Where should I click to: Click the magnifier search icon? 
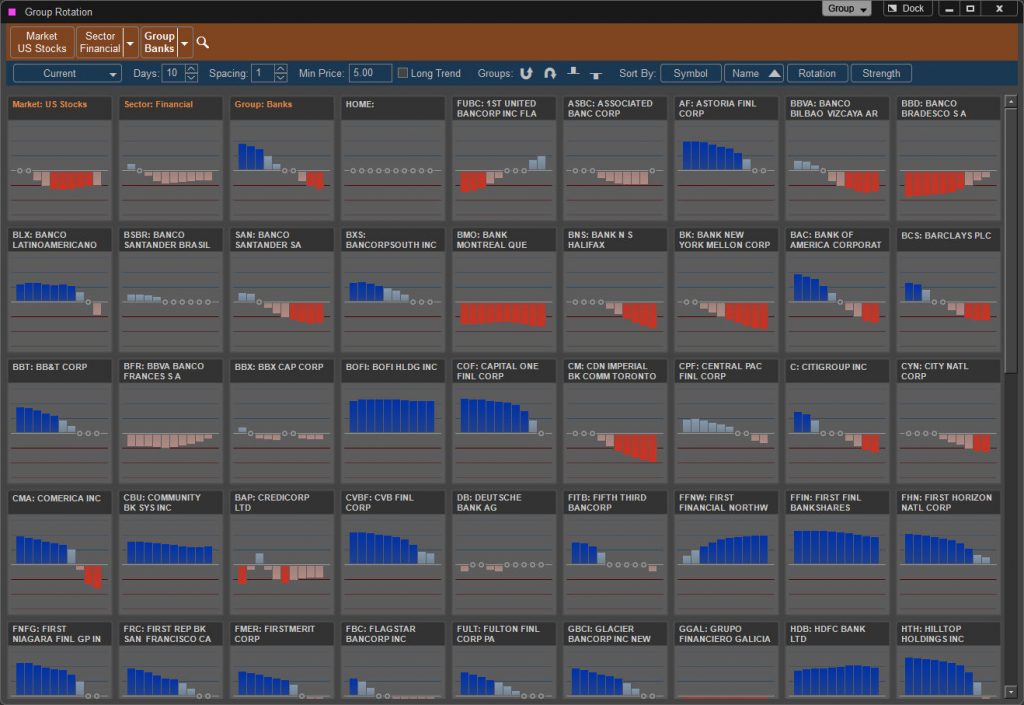point(202,42)
